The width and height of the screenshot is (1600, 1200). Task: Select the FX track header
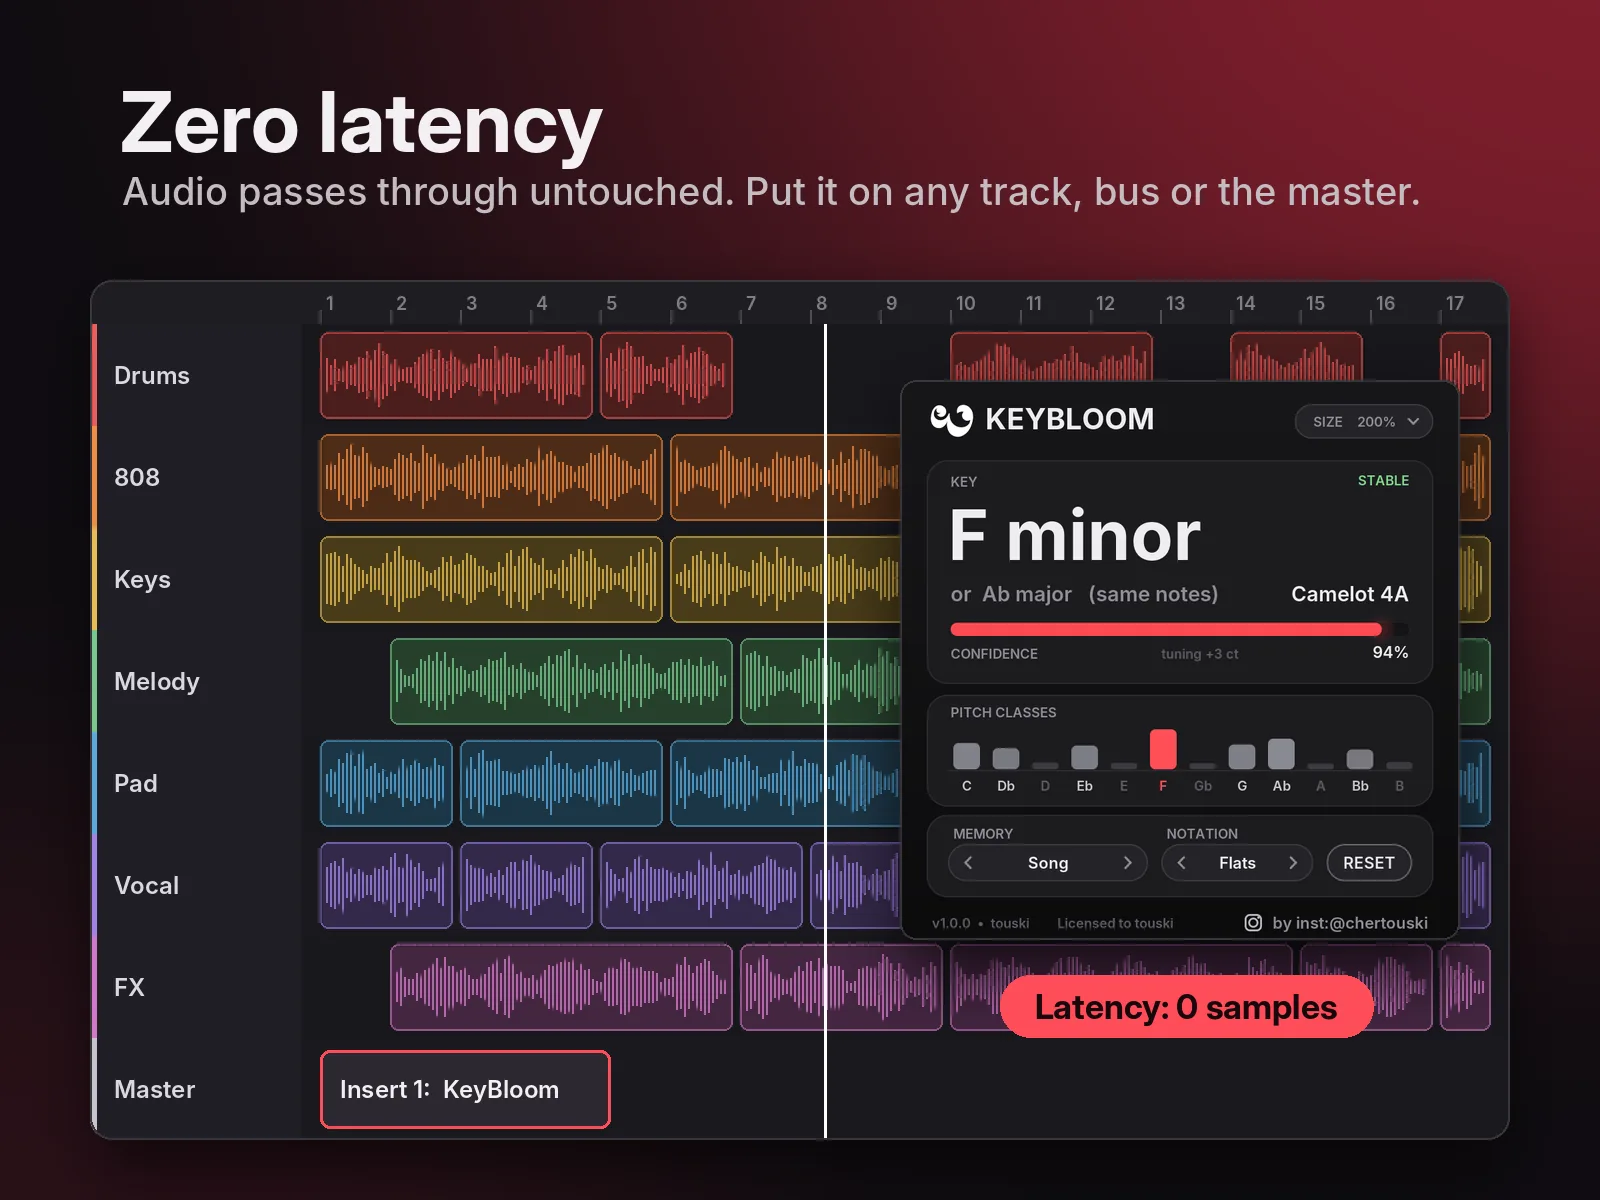(196, 987)
